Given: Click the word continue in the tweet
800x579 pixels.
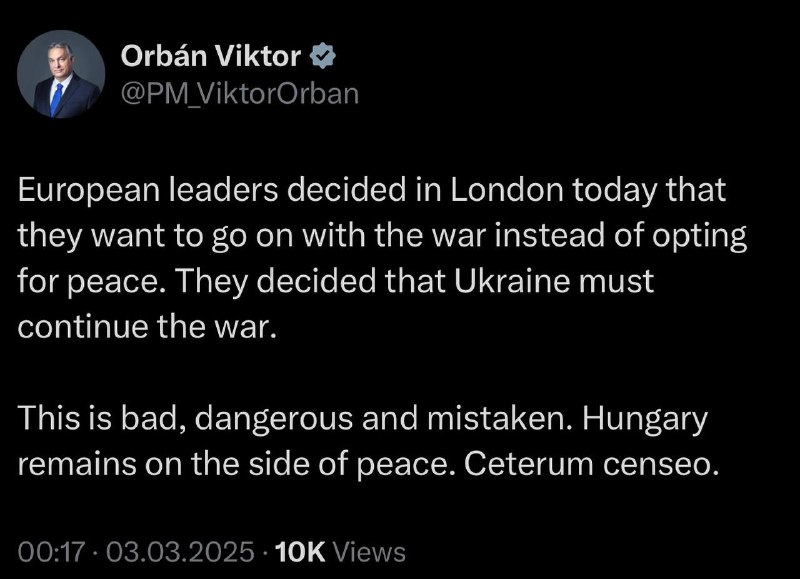Looking at the screenshot, I should point(83,327).
